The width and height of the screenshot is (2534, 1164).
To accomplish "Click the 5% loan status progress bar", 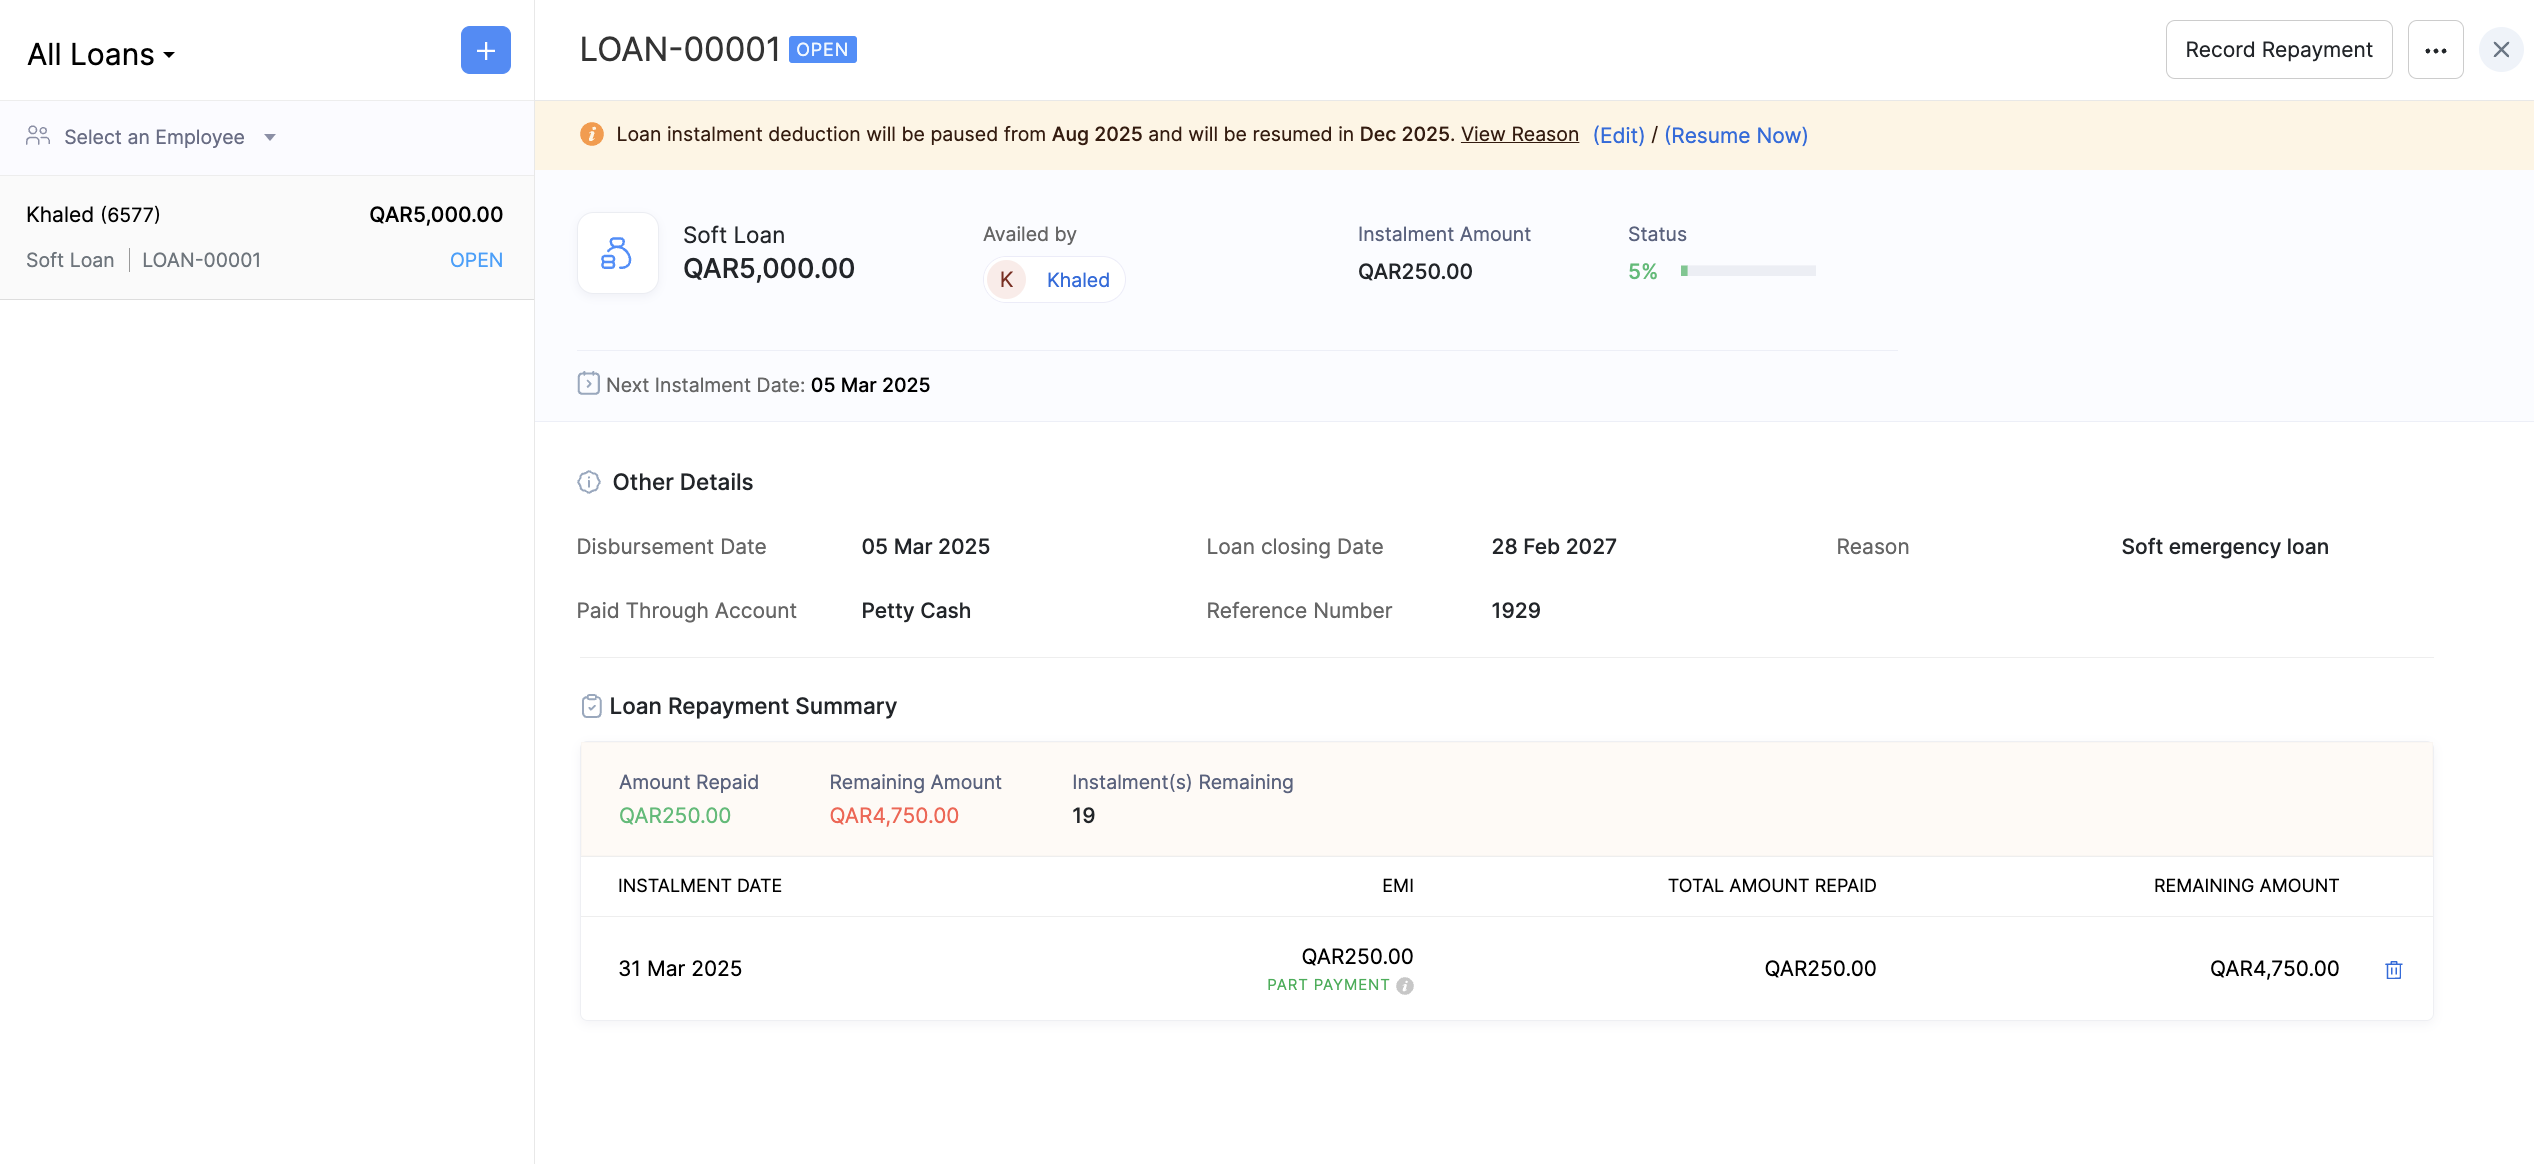I will pos(1747,271).
